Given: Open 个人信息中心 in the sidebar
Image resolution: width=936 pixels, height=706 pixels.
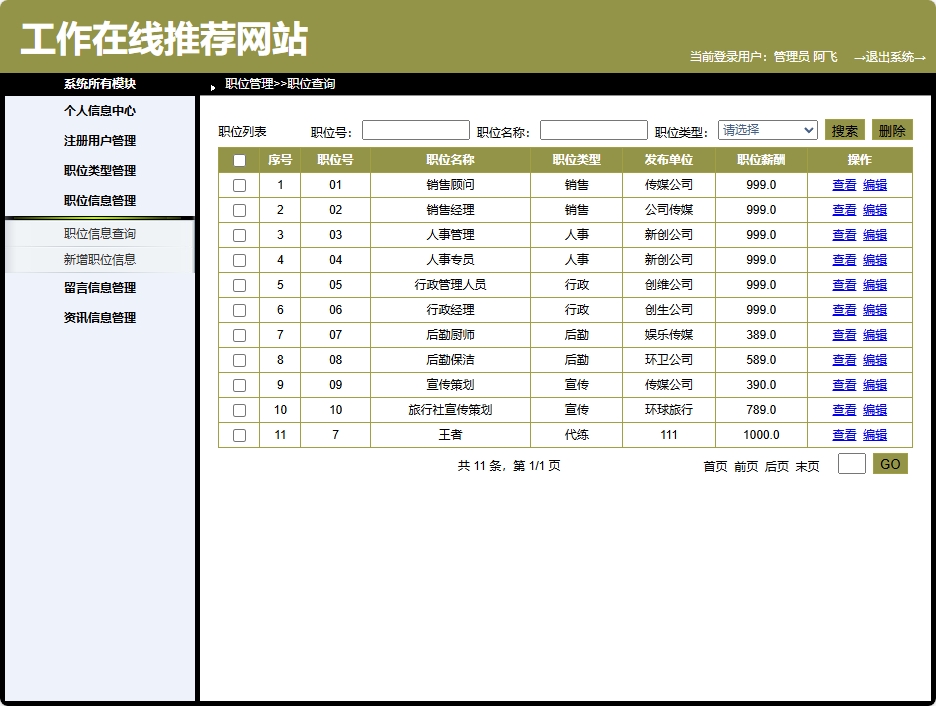Looking at the screenshot, I should coord(100,111).
